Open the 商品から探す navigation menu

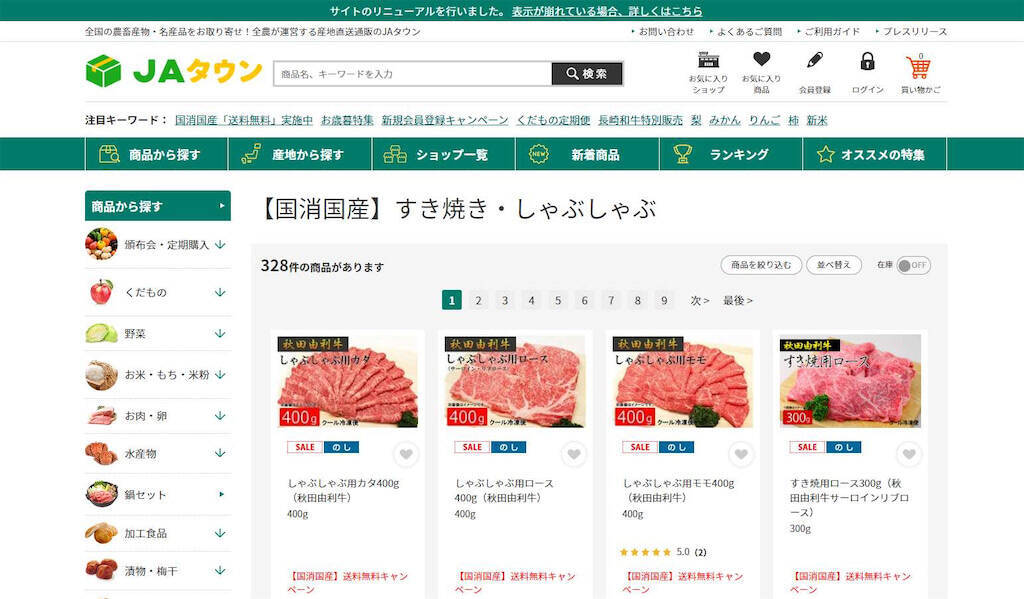click(x=157, y=154)
